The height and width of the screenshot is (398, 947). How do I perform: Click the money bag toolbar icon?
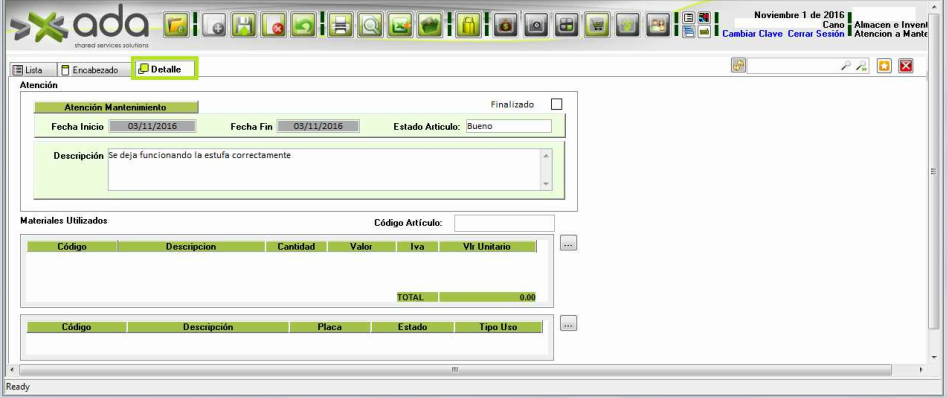click(505, 25)
